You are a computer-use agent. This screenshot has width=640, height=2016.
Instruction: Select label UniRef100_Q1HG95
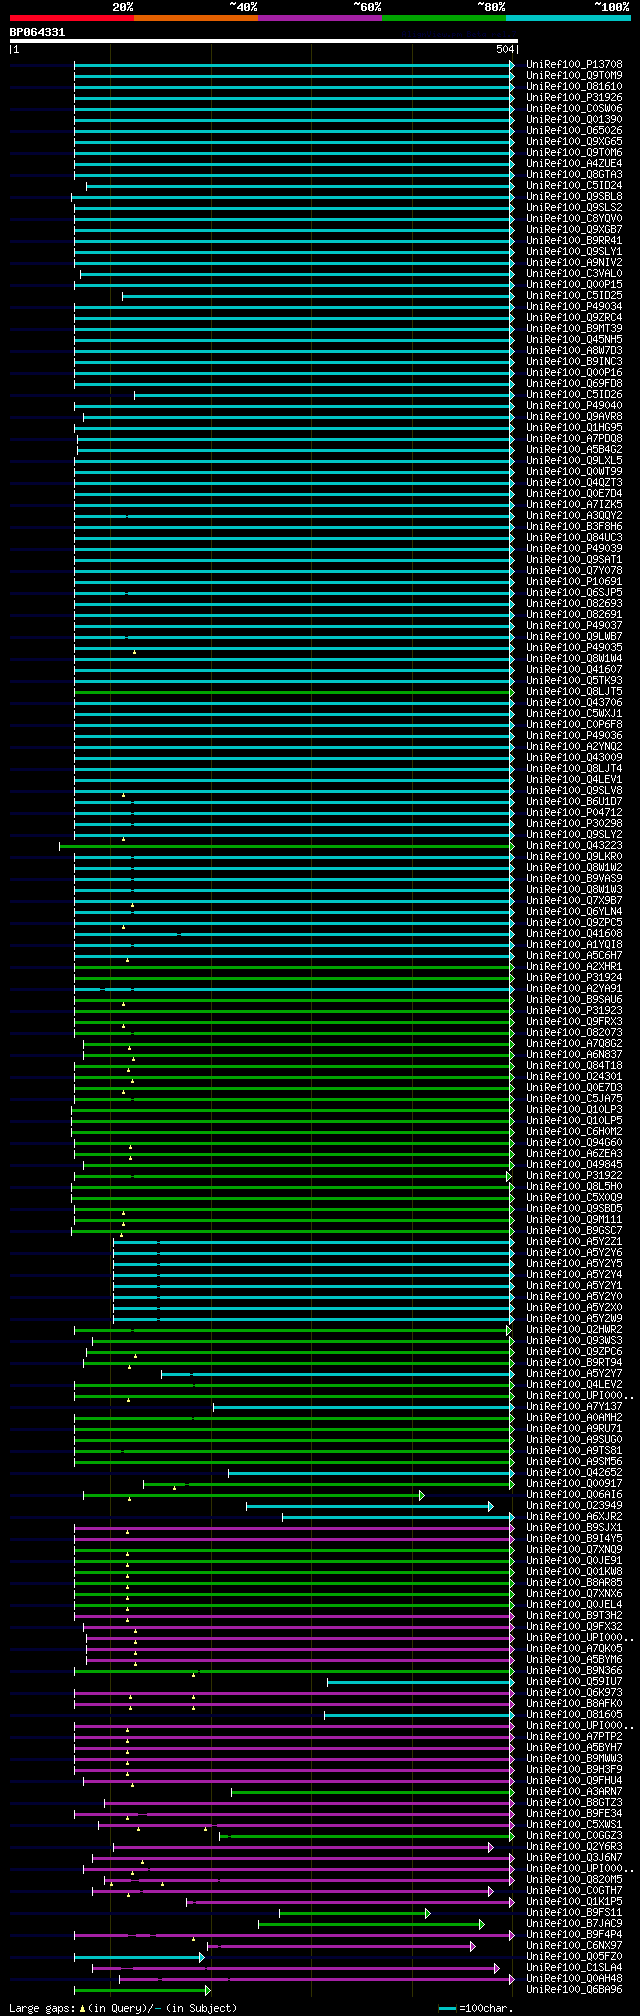pyautogui.click(x=574, y=428)
